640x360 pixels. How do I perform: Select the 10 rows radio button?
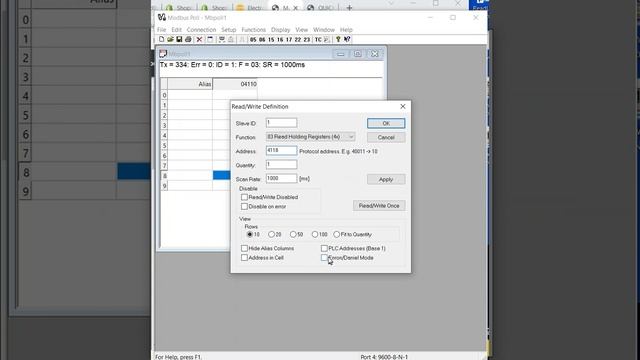pyautogui.click(x=250, y=234)
